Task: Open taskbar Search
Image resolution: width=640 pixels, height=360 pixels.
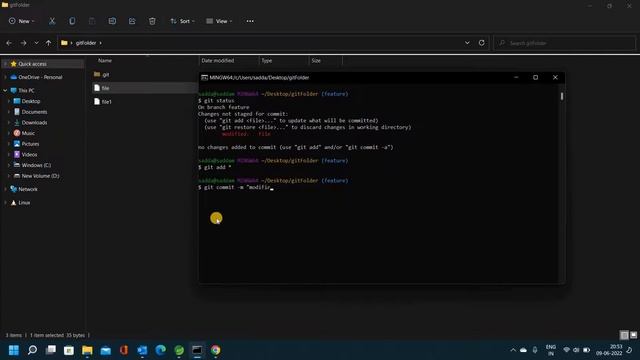Action: [32, 350]
